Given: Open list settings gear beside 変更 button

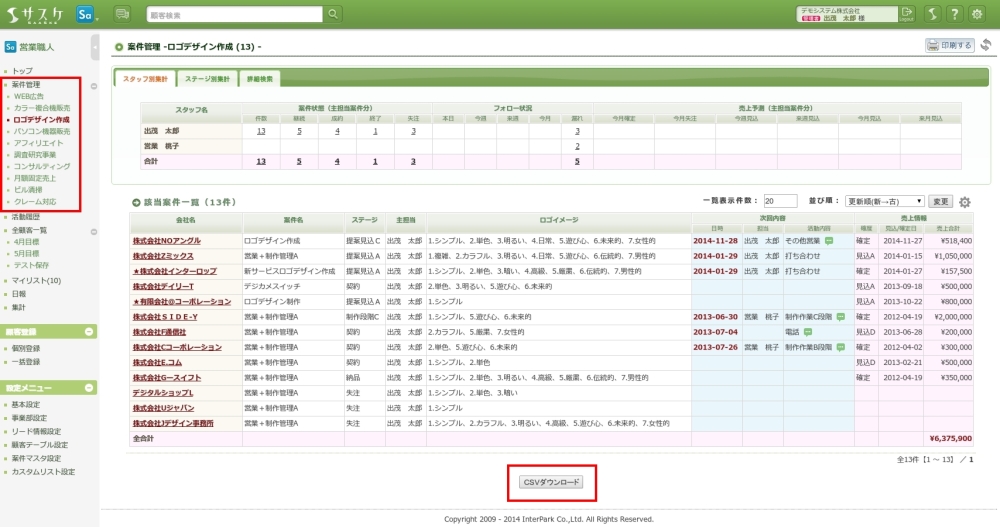Looking at the screenshot, I should point(965,202).
